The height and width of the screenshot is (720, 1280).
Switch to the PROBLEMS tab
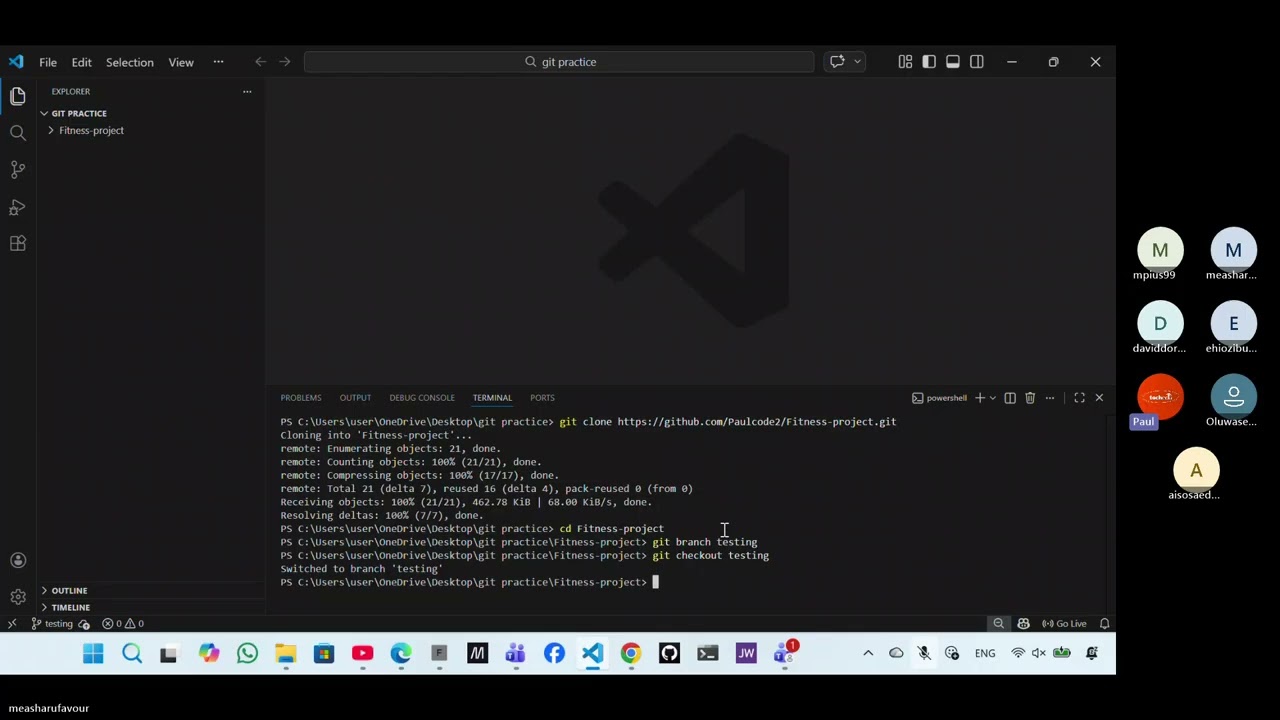(x=301, y=398)
